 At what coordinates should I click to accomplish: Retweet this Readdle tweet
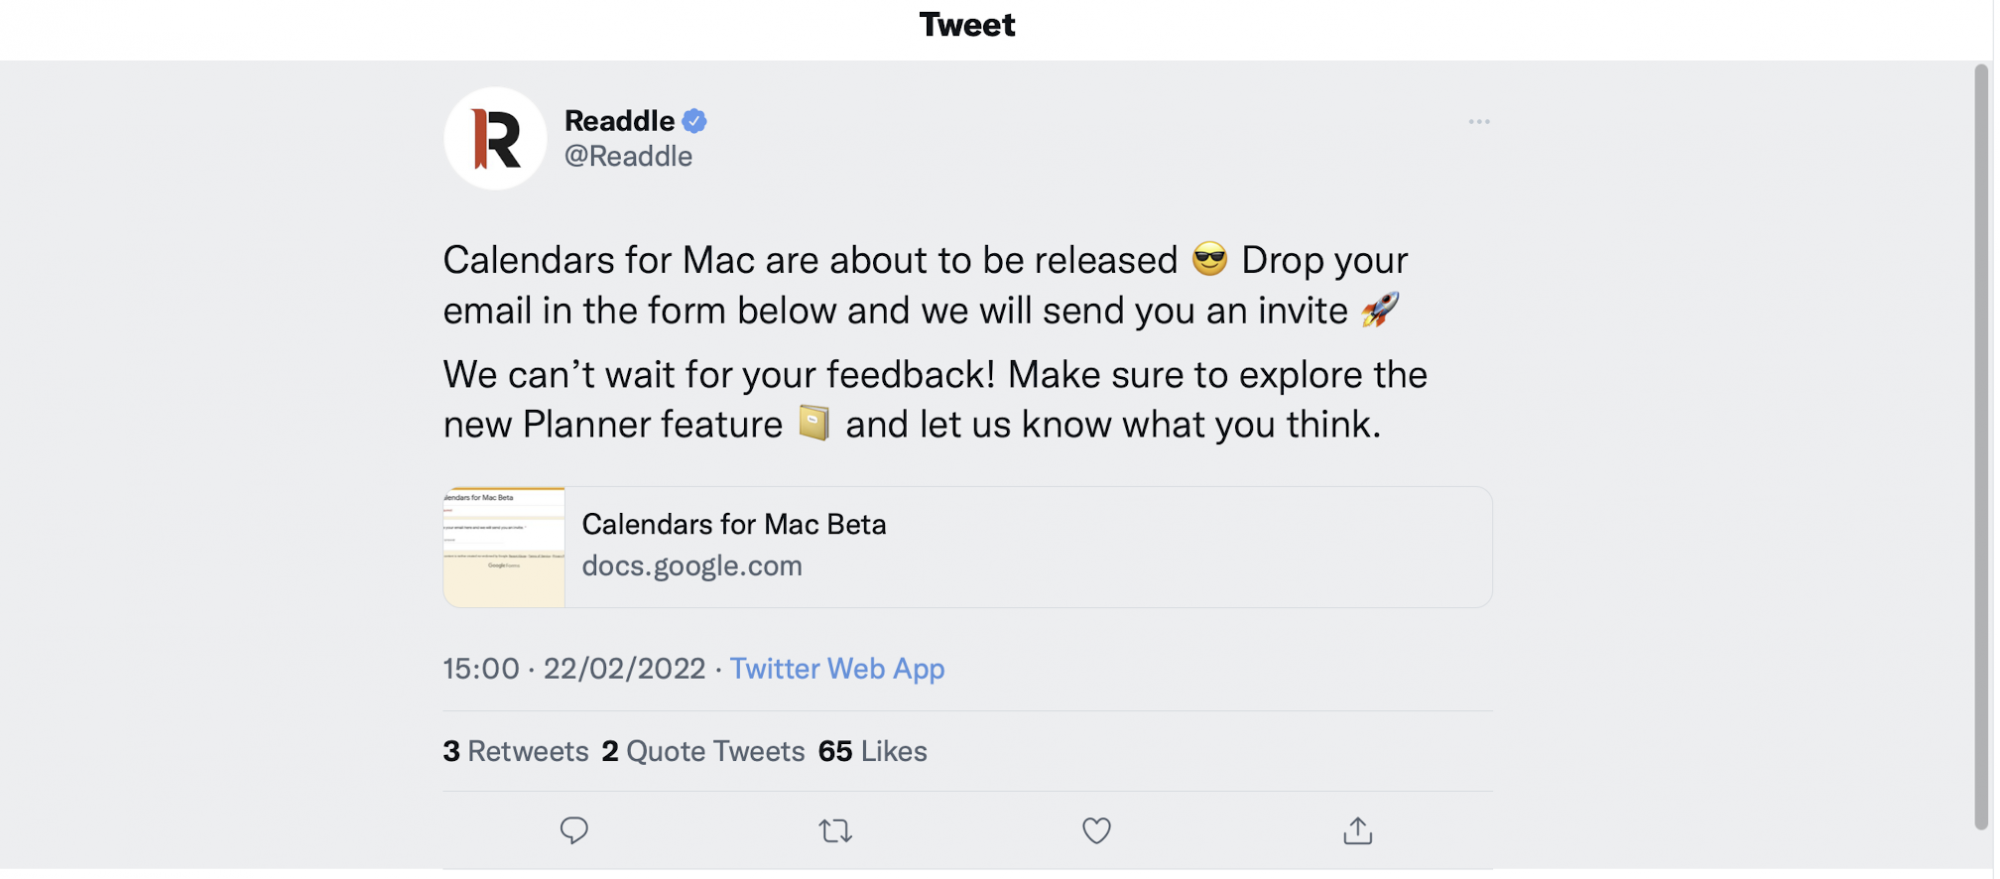pos(835,830)
